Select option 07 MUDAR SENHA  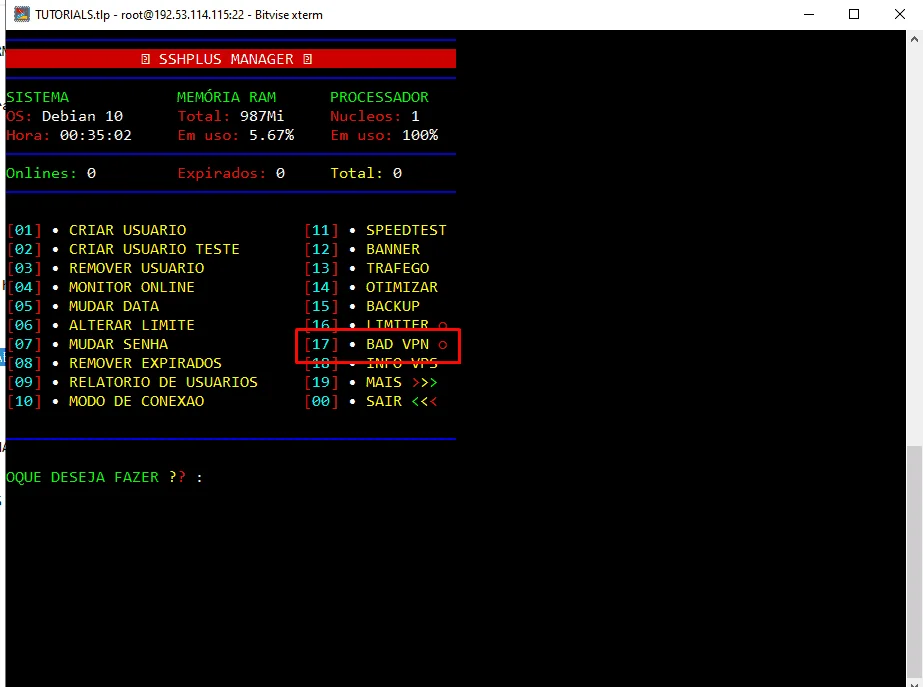pyautogui.click(x=88, y=344)
